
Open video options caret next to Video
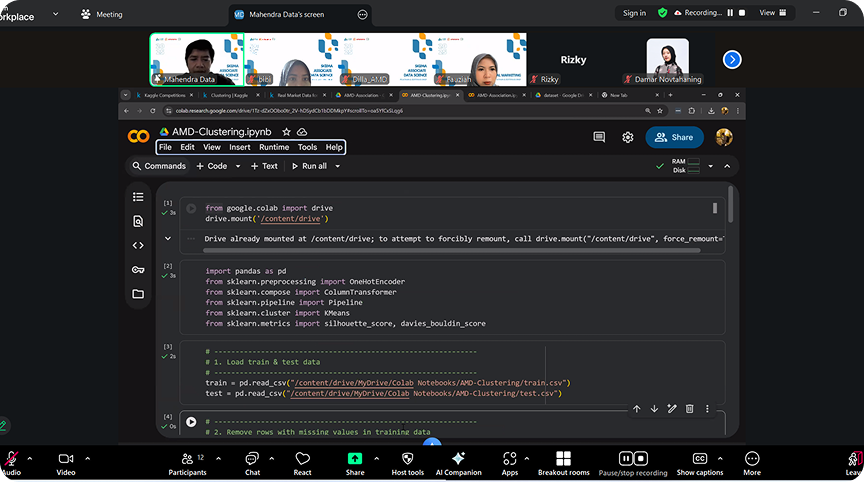(x=88, y=458)
